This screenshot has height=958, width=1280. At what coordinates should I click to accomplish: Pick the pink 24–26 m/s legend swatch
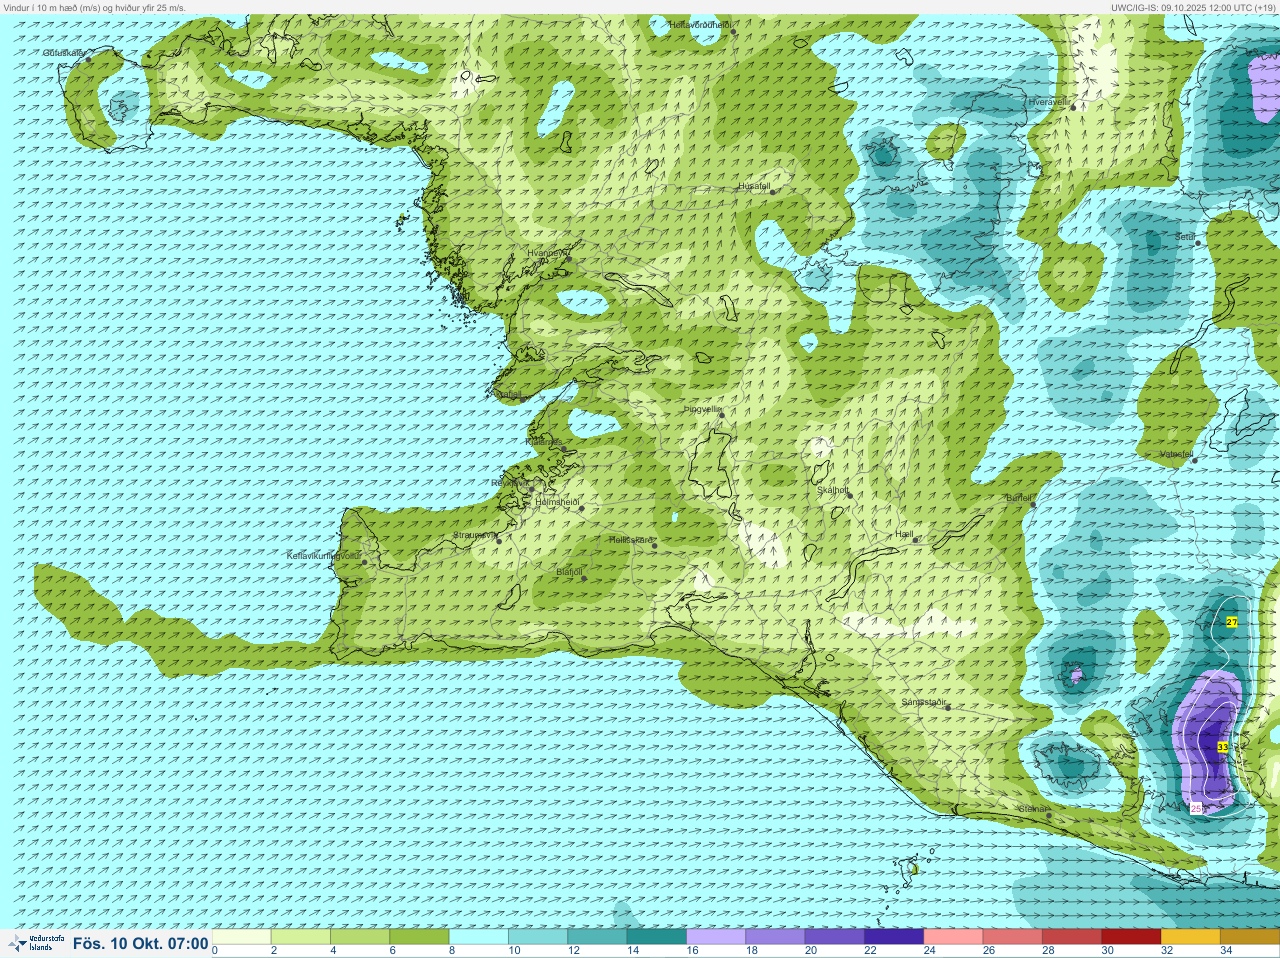pyautogui.click(x=953, y=937)
